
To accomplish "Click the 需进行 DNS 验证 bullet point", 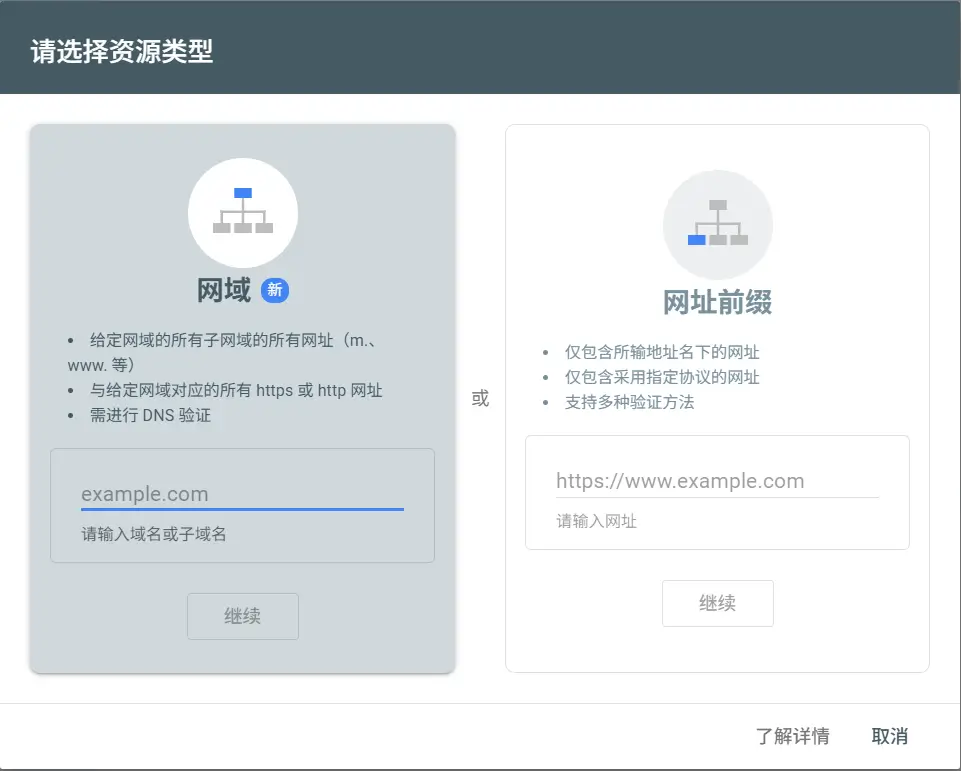I will tap(150, 415).
